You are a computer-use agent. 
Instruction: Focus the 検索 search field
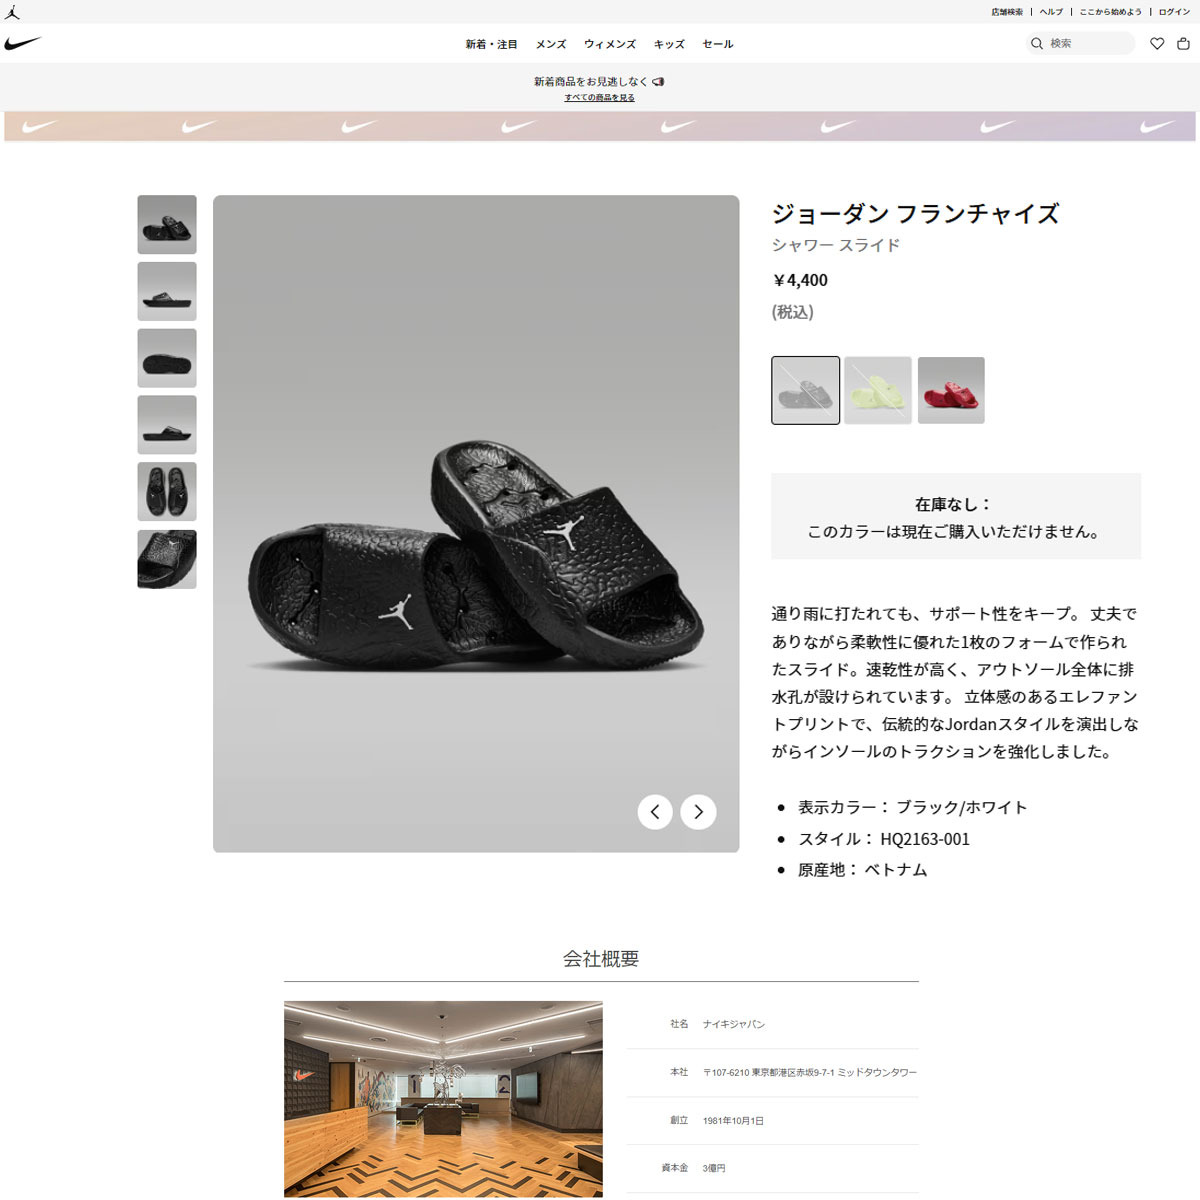coord(1080,43)
